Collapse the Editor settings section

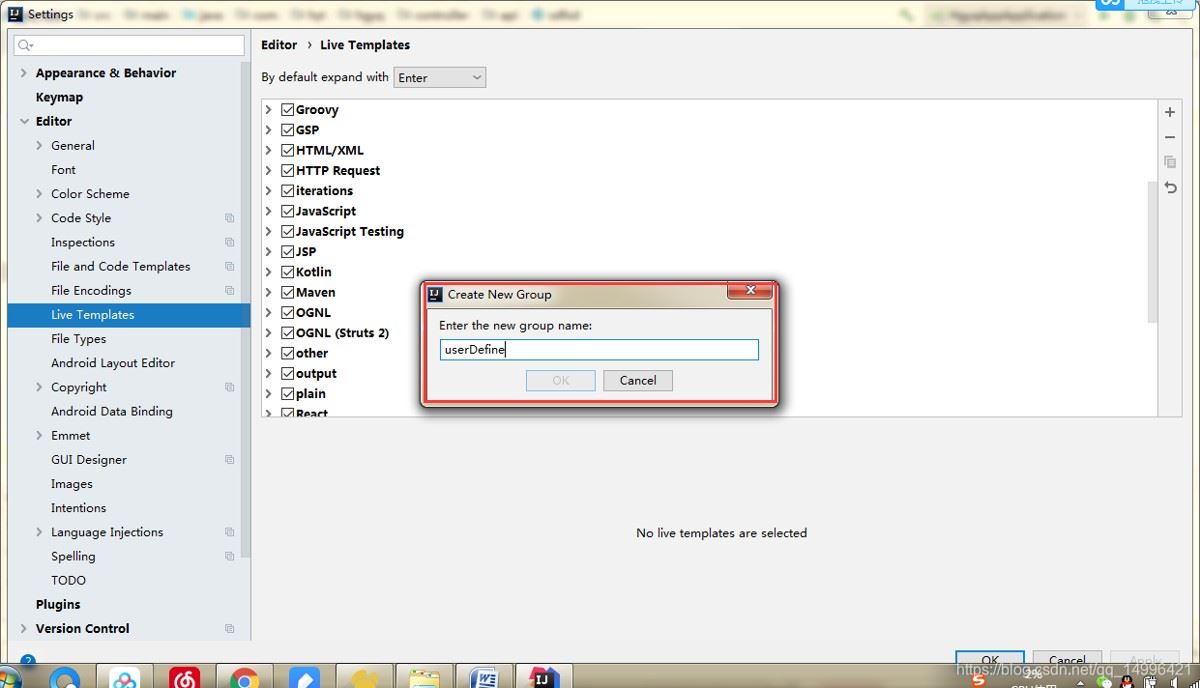[x=24, y=121]
